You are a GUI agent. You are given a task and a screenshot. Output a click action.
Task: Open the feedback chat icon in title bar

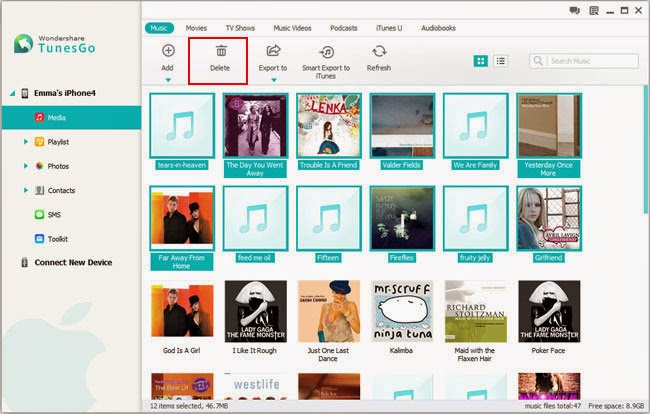575,10
